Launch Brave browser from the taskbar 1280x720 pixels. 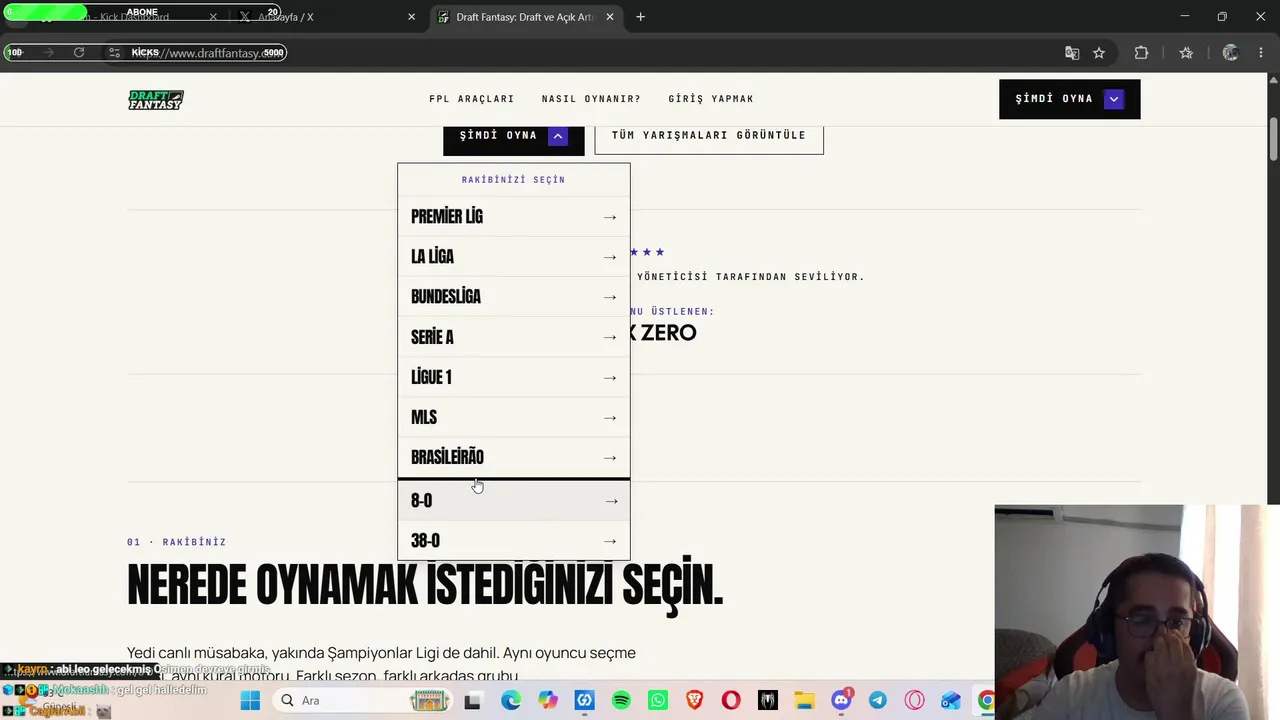(x=694, y=701)
